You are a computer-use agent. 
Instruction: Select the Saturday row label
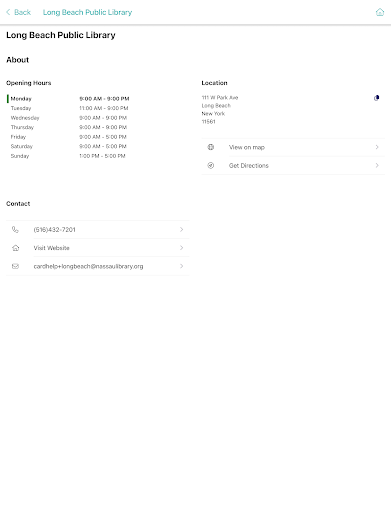pos(22,146)
